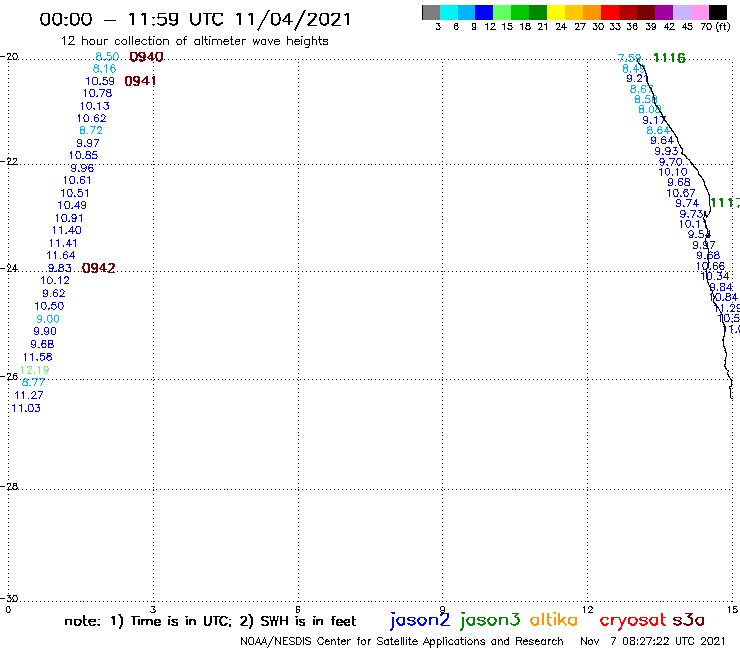Screen dimensions: 740x650
Task: Click the jason3 track value 9.17
Action: [654, 120]
